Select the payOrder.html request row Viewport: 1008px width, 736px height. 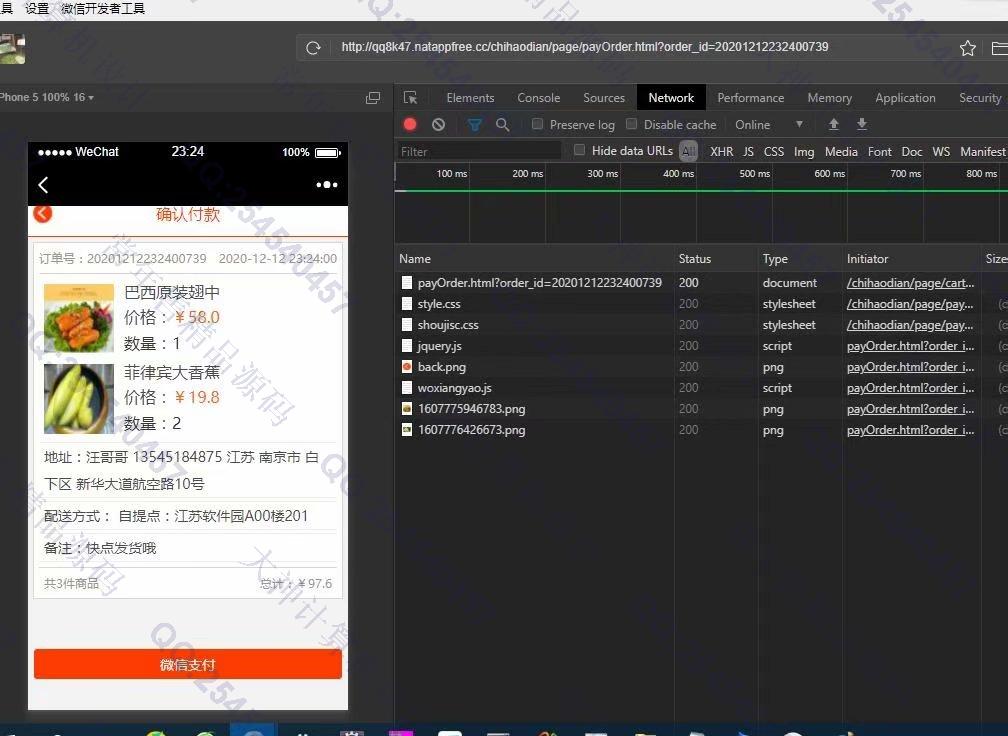(701, 283)
